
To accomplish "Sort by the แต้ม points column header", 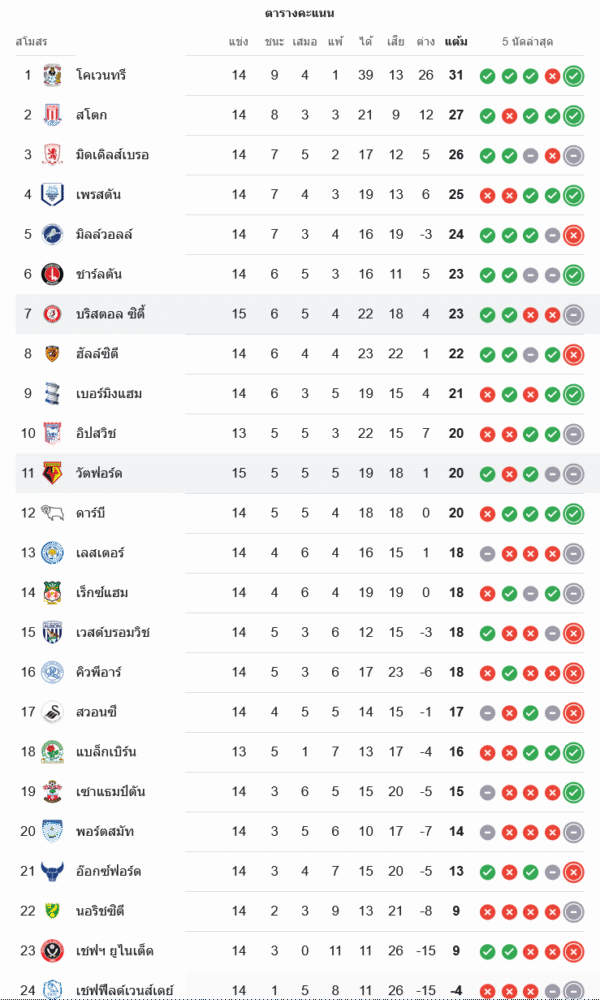I will click(x=456, y=42).
